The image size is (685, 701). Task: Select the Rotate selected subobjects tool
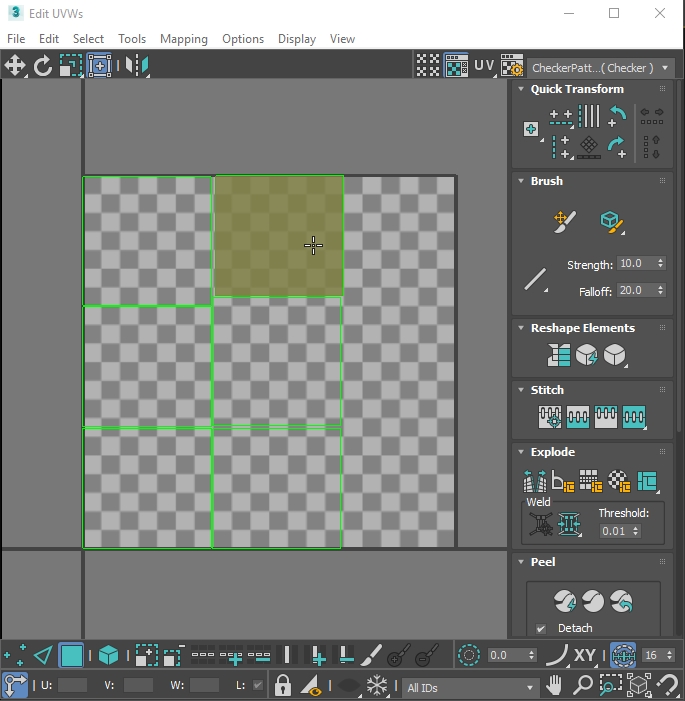click(43, 66)
